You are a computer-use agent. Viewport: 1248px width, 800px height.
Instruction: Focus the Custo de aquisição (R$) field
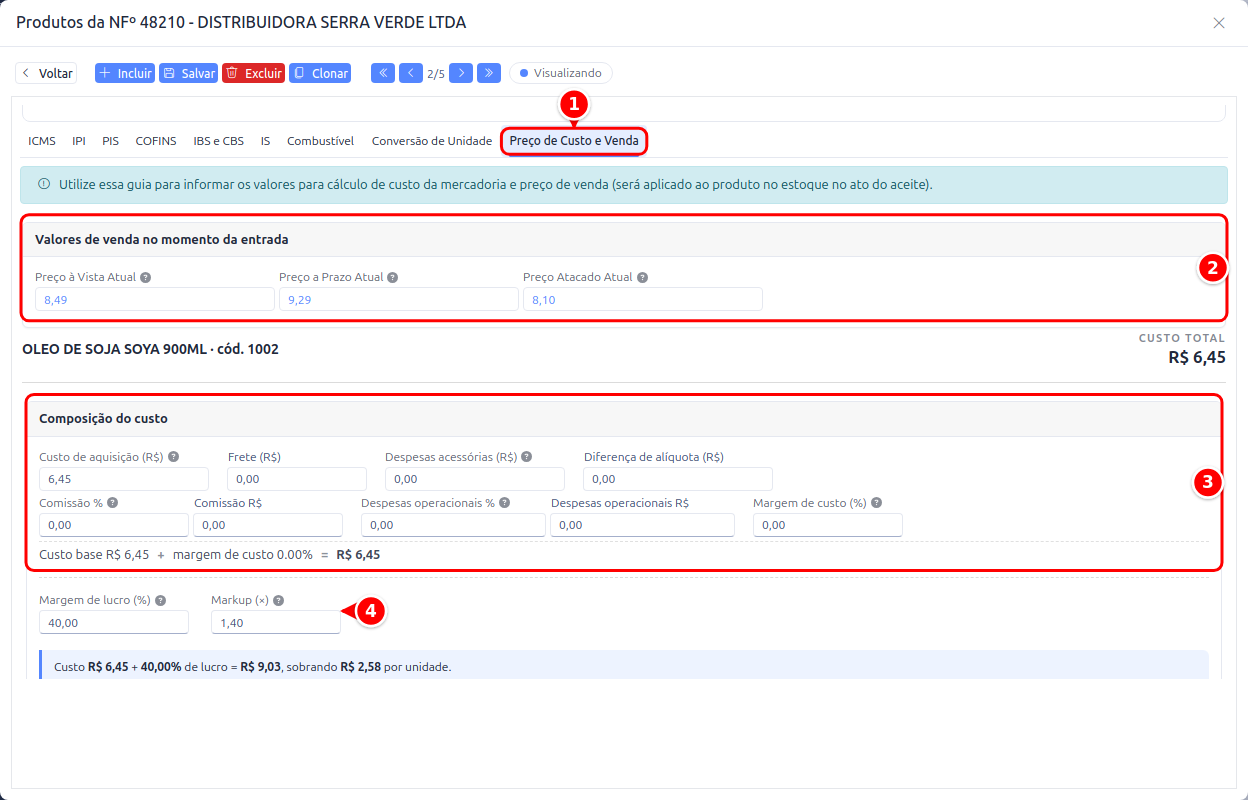coord(124,479)
